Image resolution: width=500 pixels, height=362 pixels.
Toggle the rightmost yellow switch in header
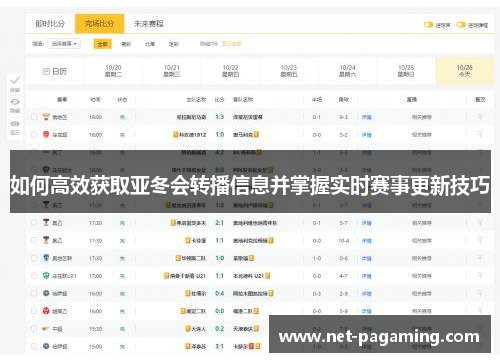tap(461, 25)
